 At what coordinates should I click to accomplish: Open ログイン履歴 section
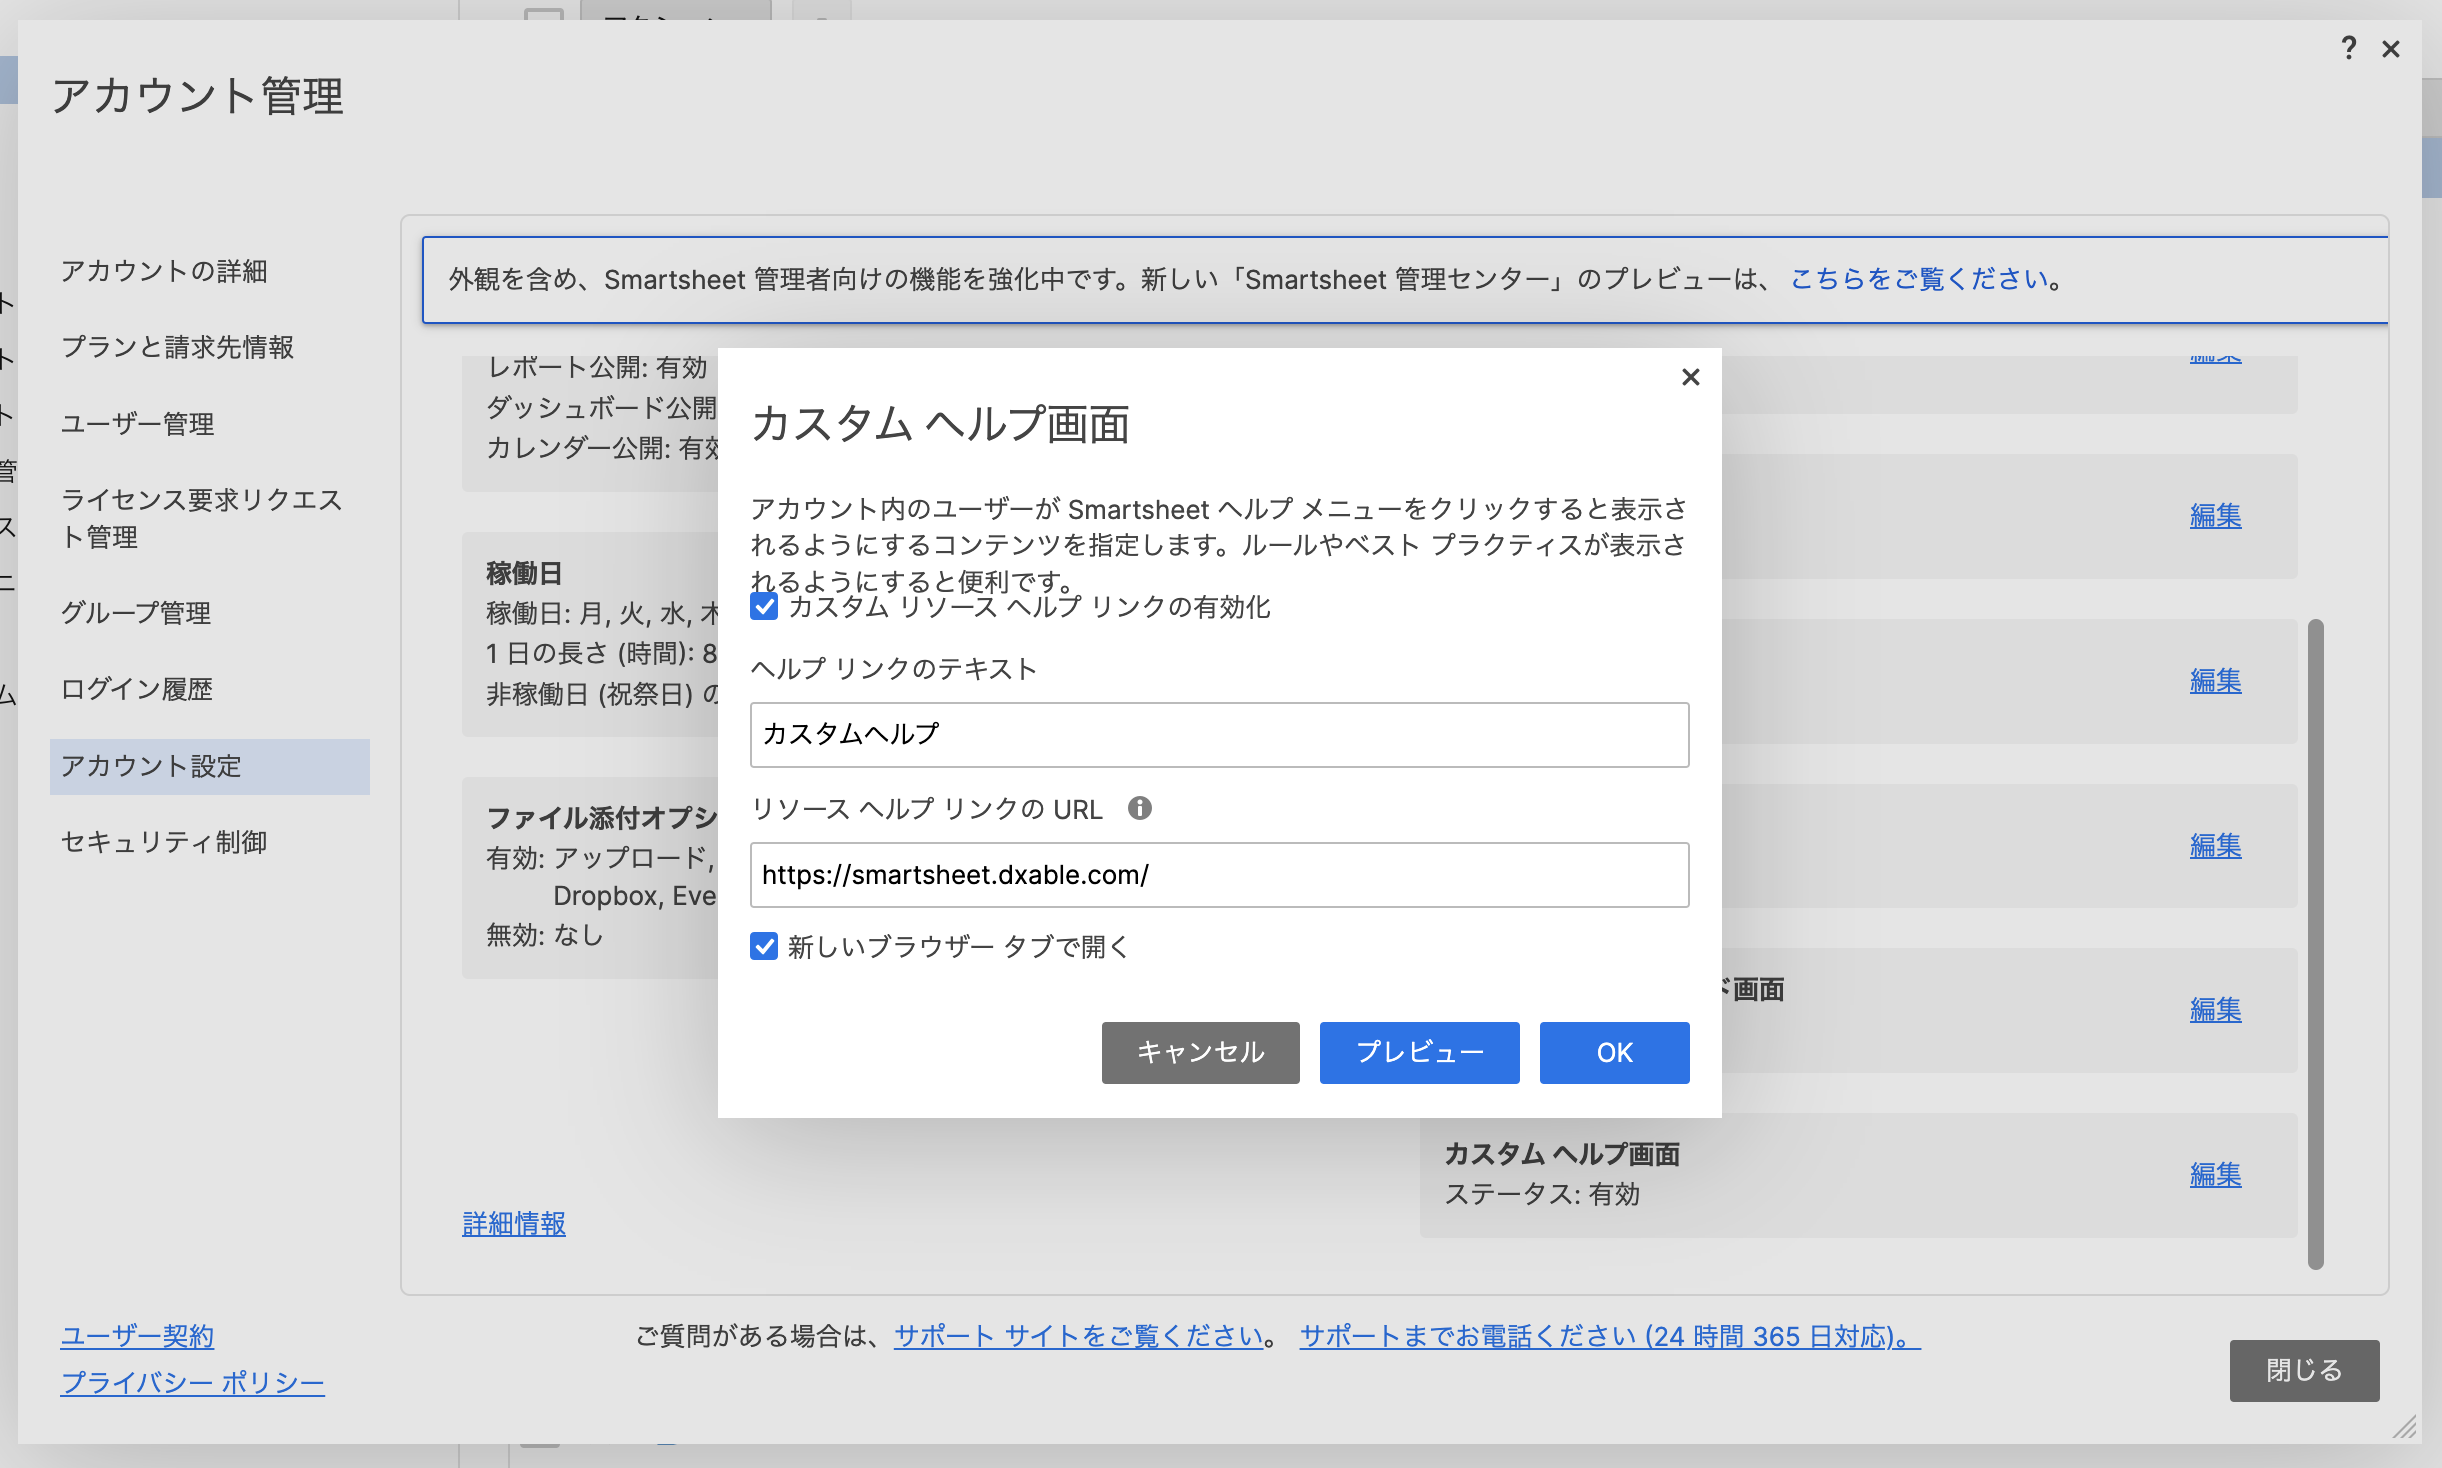(x=137, y=689)
